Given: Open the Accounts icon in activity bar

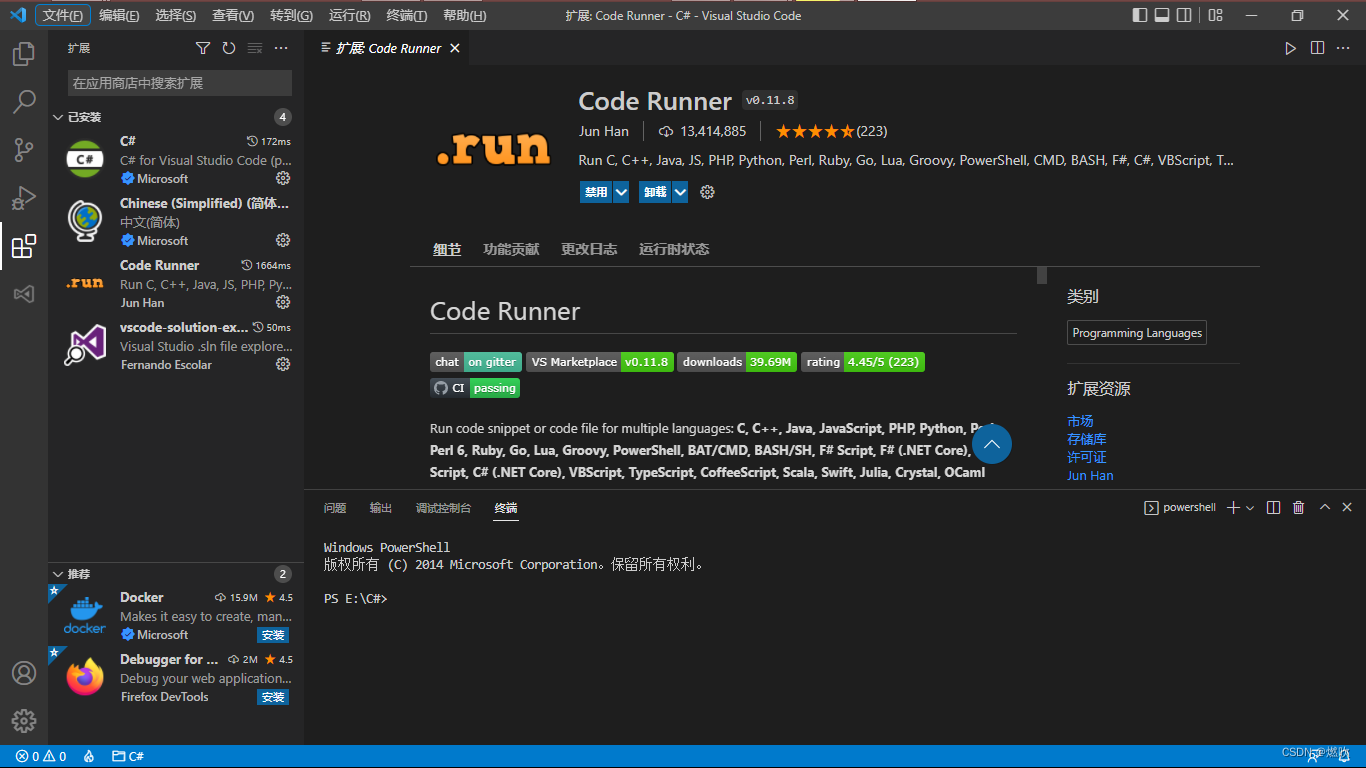Looking at the screenshot, I should coord(24,673).
